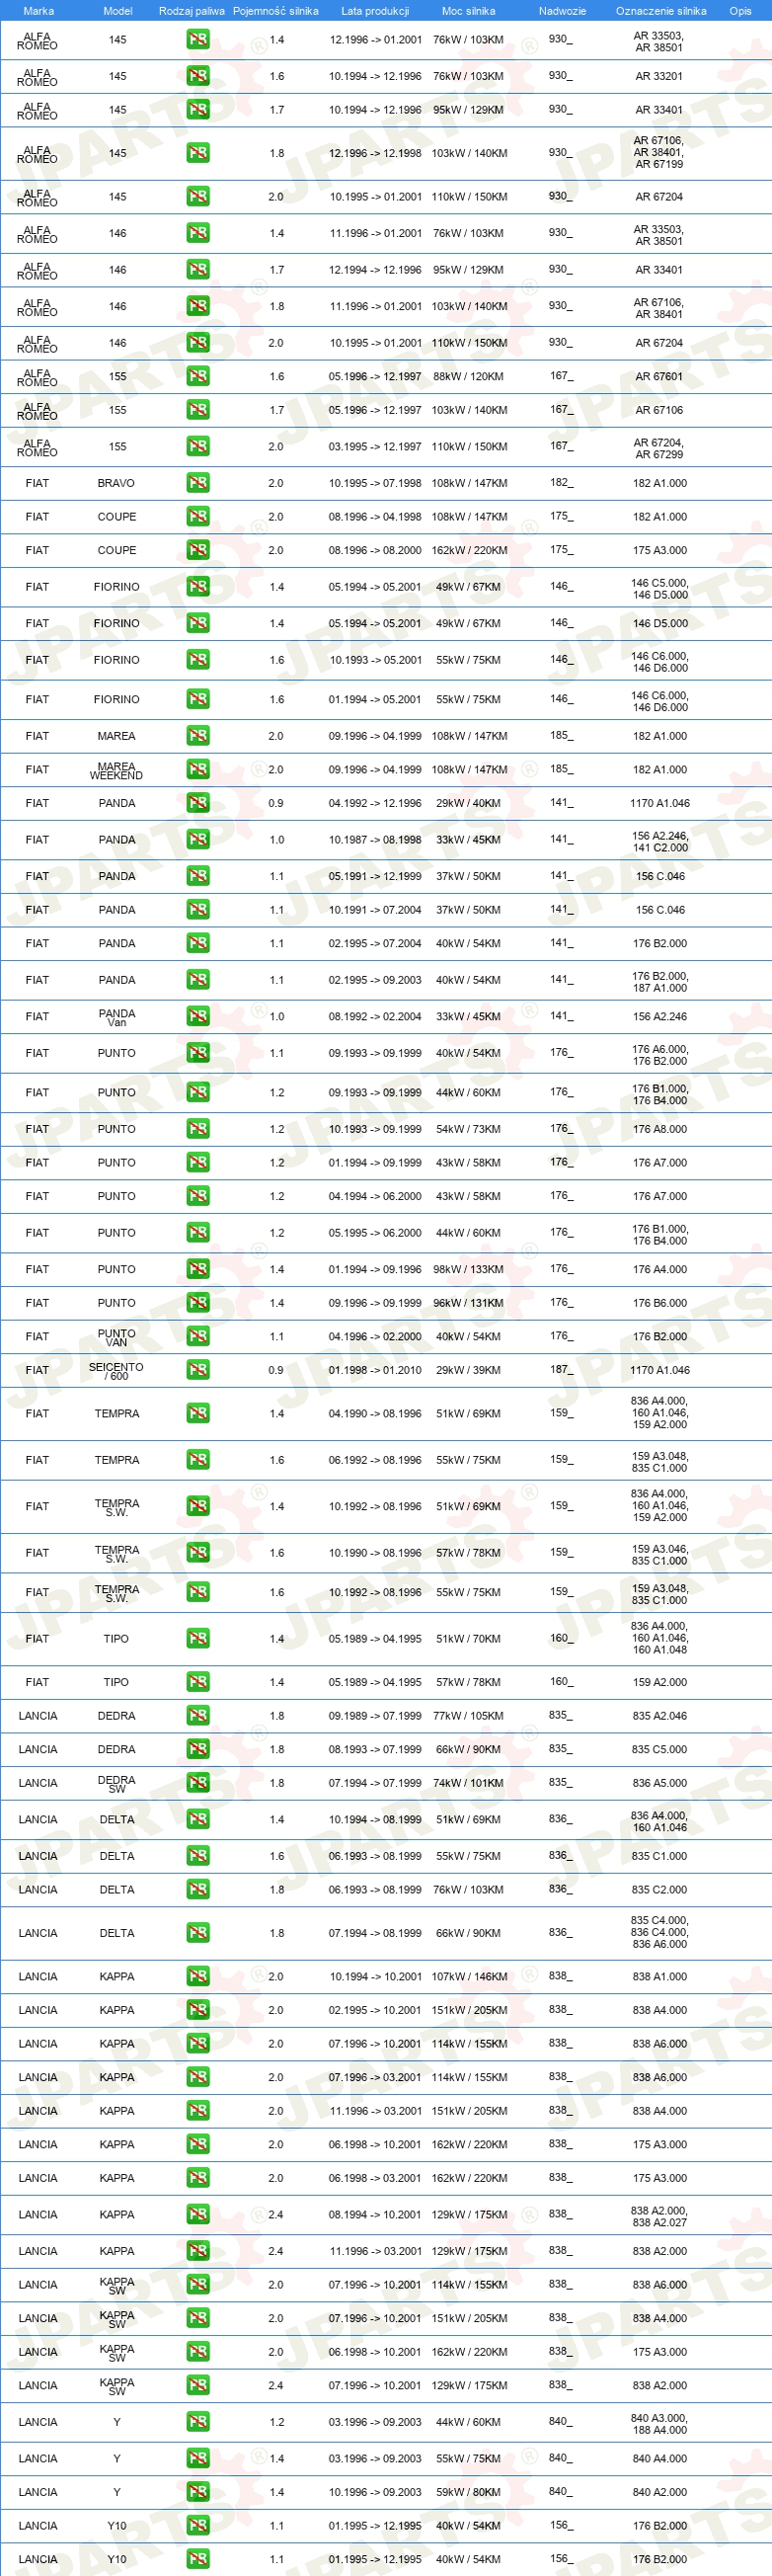Screen dimensions: 772x2576
Task: Click the fuel icon for LANCIA KAPPA 107kW / 146KM
Action: point(198,1976)
